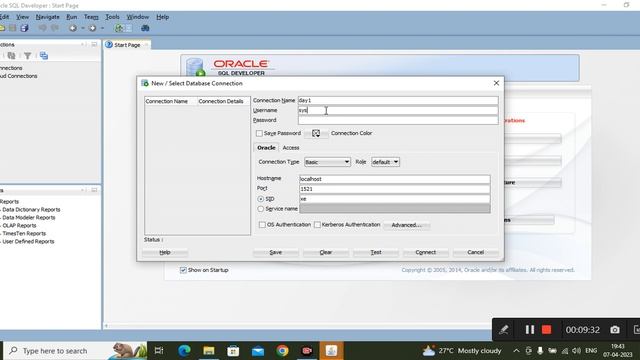Open the forward history dropdown beside the Forward arrow
640x360 pixels.
coord(102,28)
